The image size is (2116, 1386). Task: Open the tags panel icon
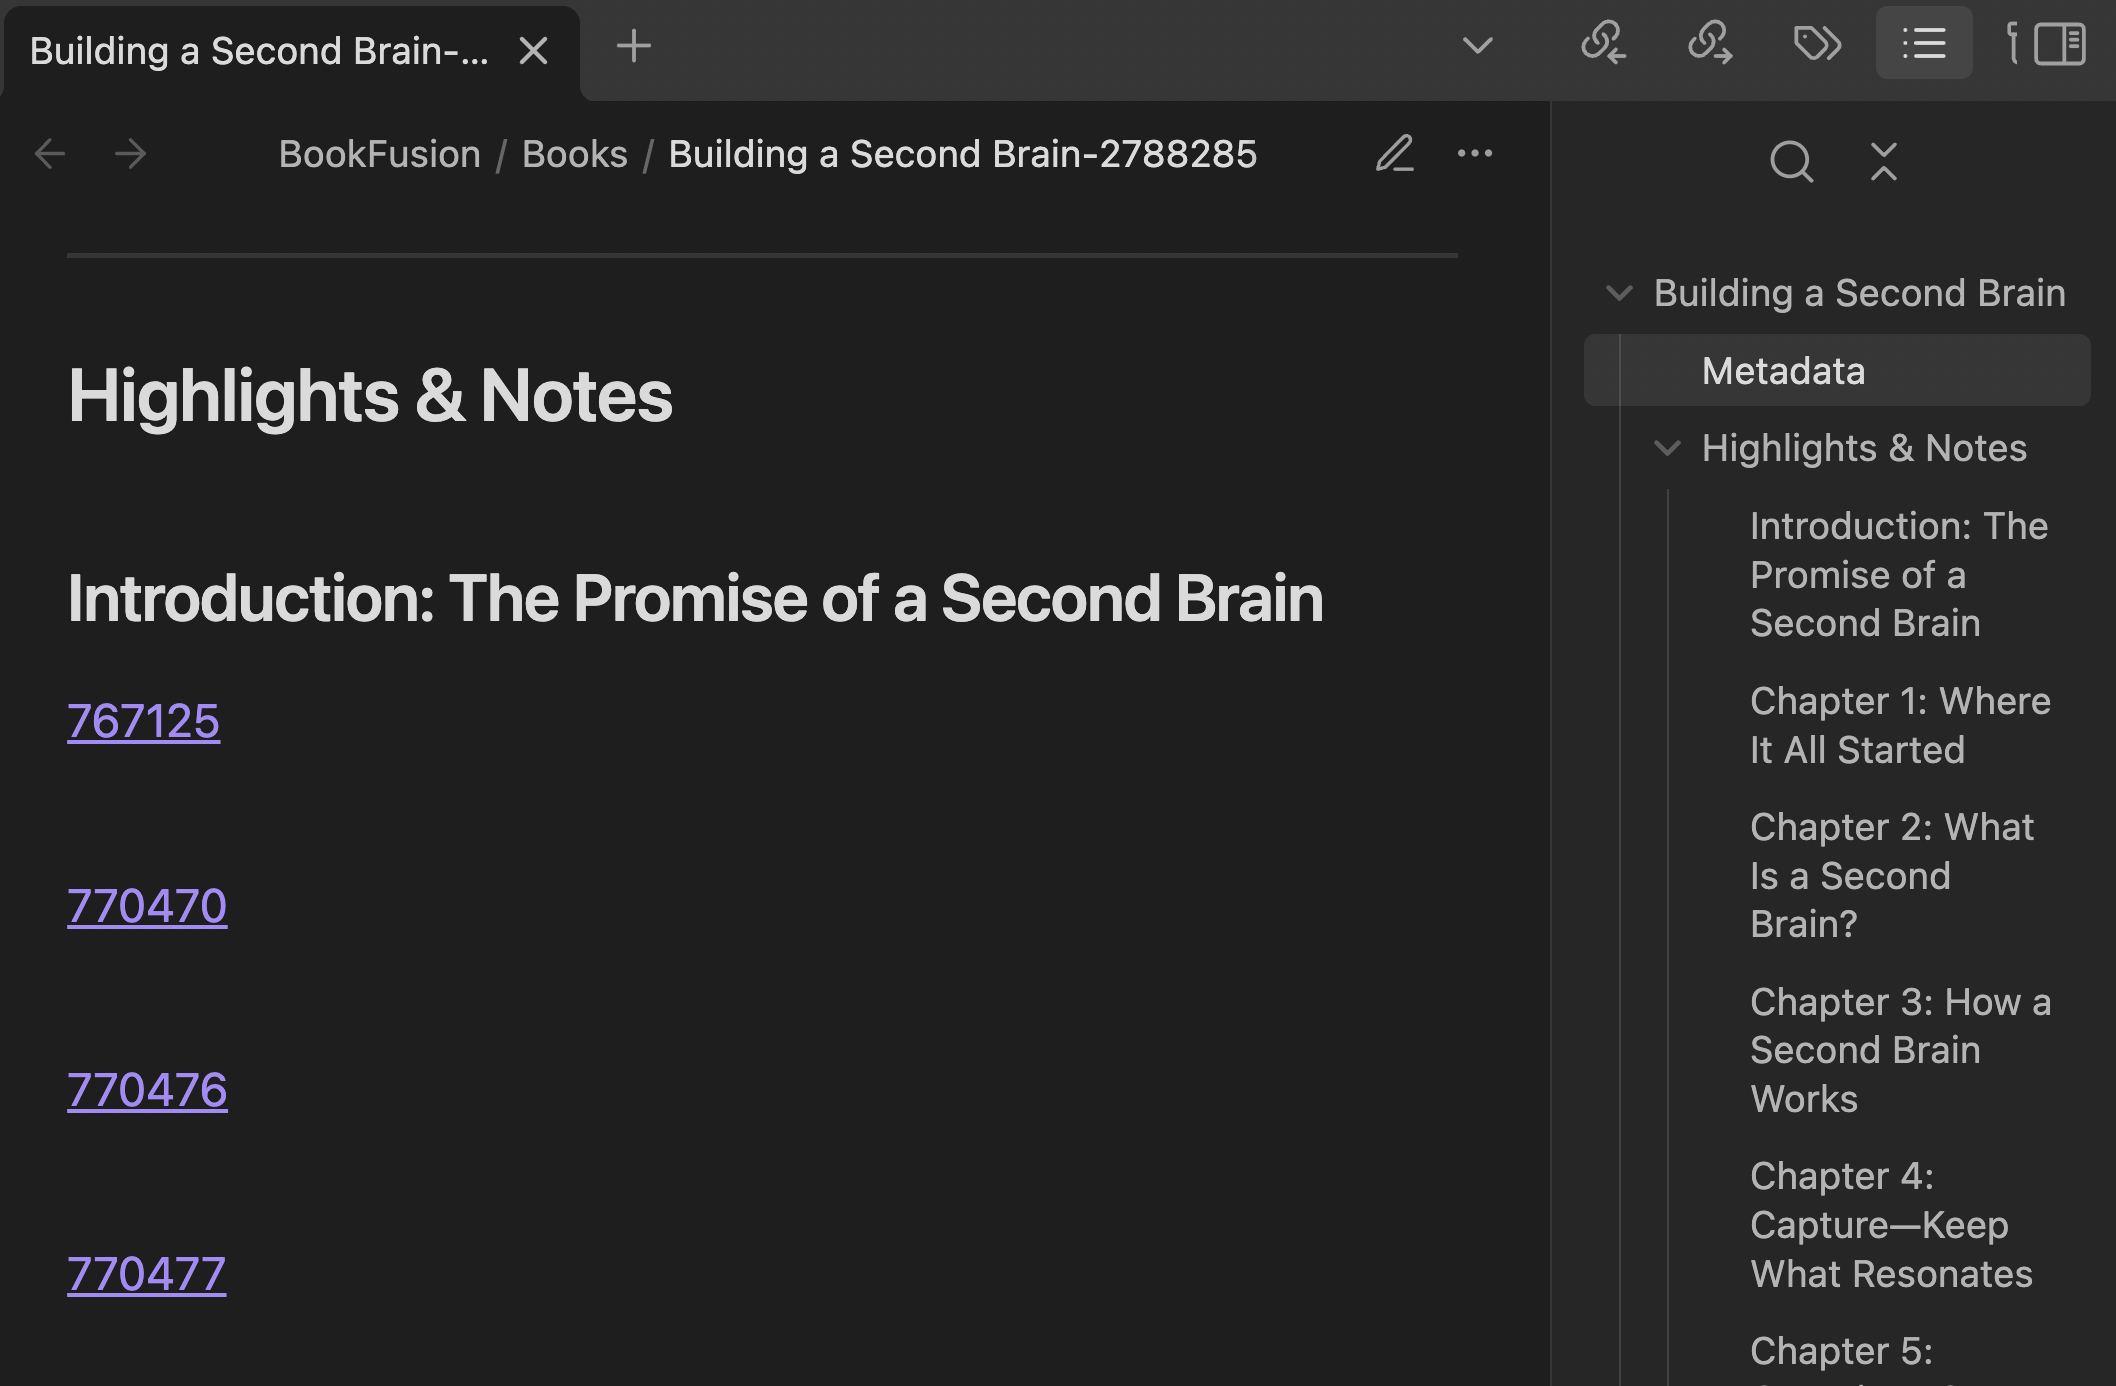click(x=1817, y=43)
